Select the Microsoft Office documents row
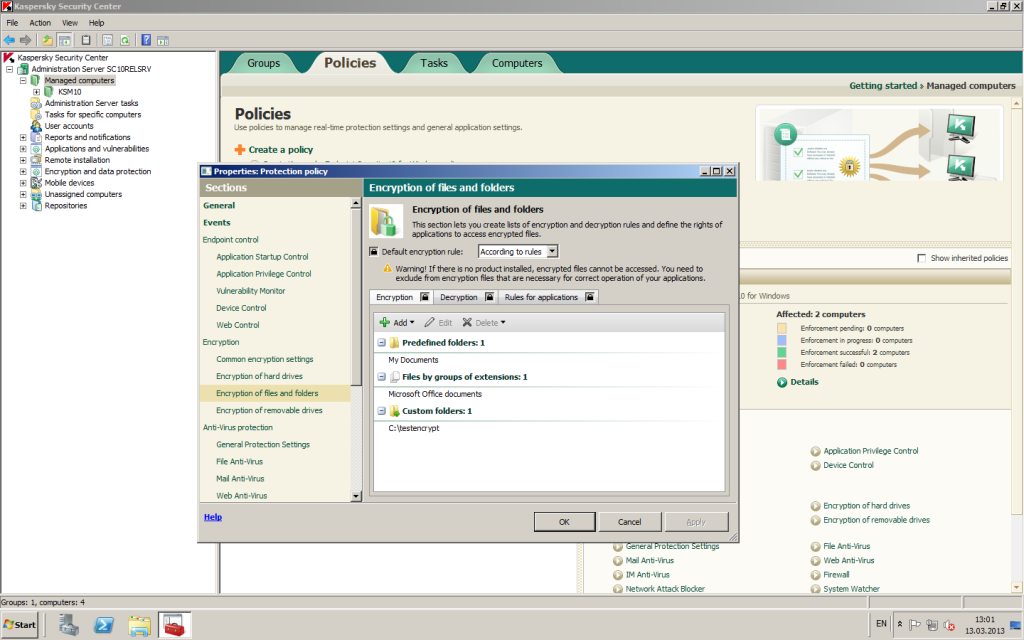Screen dimensions: 1024x640 [549, 394]
